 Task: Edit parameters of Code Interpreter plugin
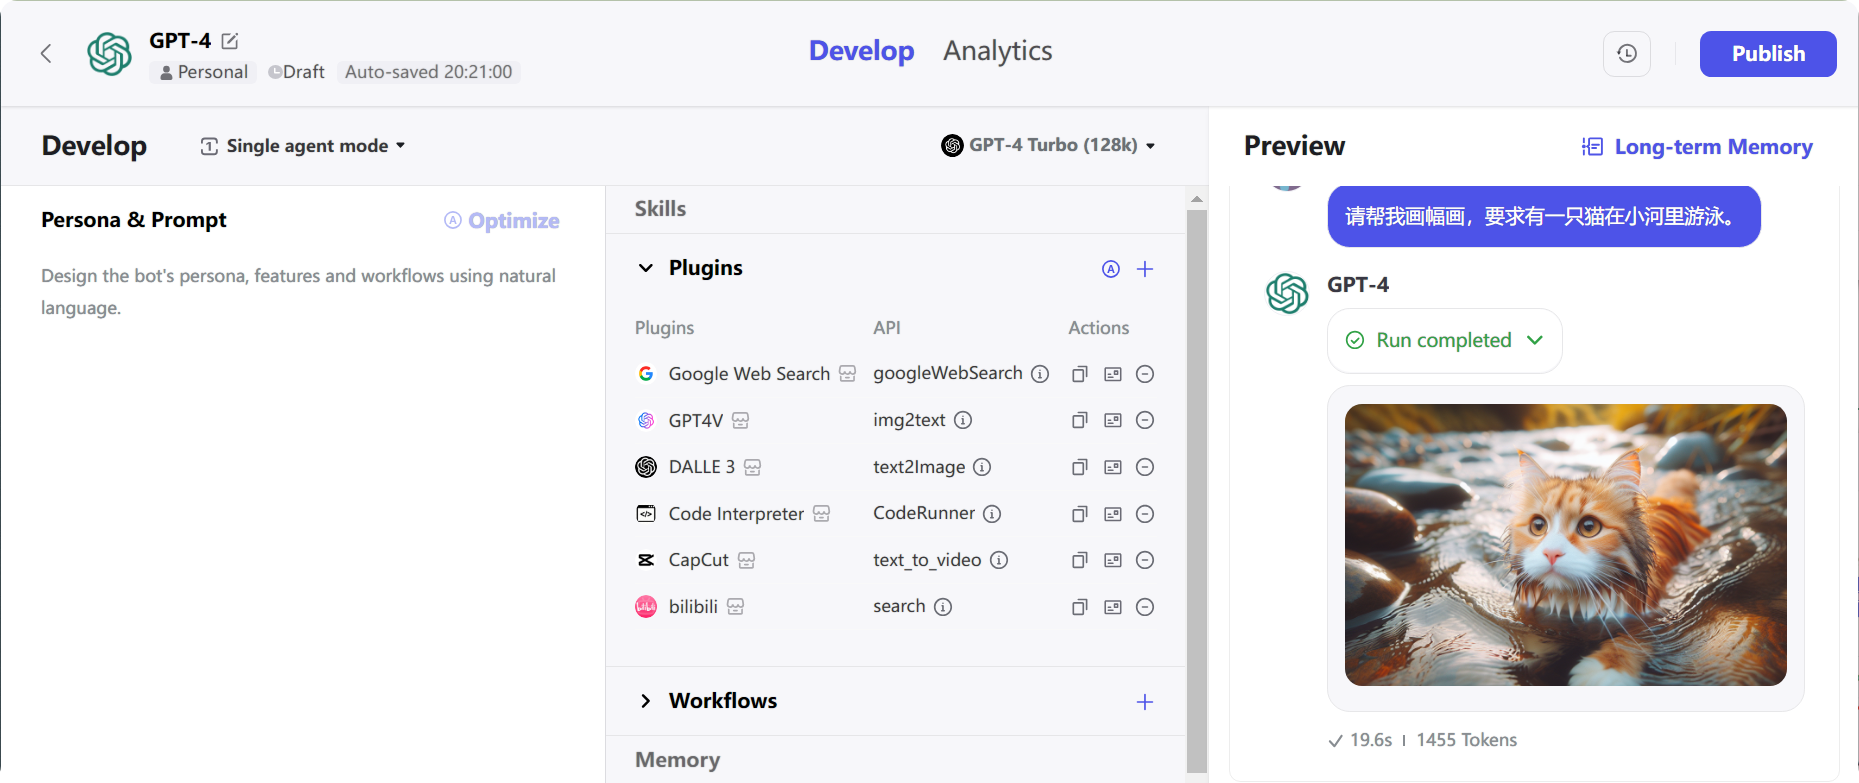1112,514
